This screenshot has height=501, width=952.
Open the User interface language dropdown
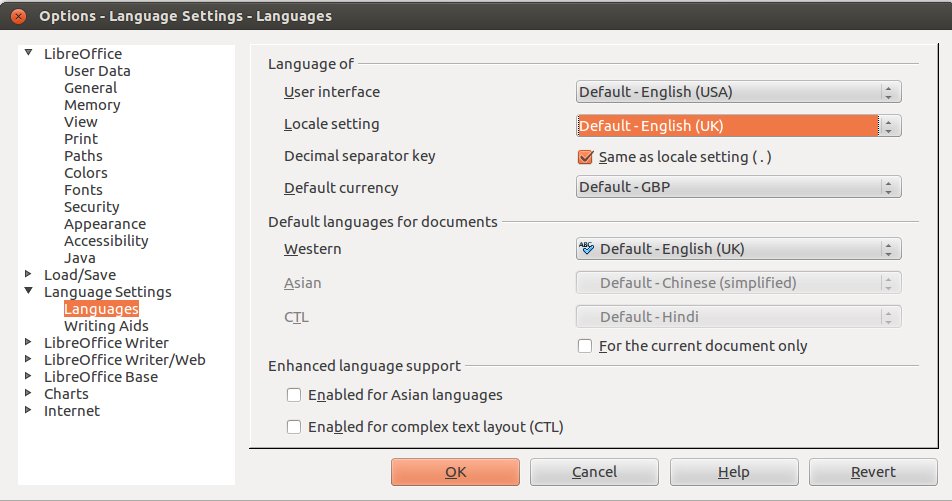739,92
